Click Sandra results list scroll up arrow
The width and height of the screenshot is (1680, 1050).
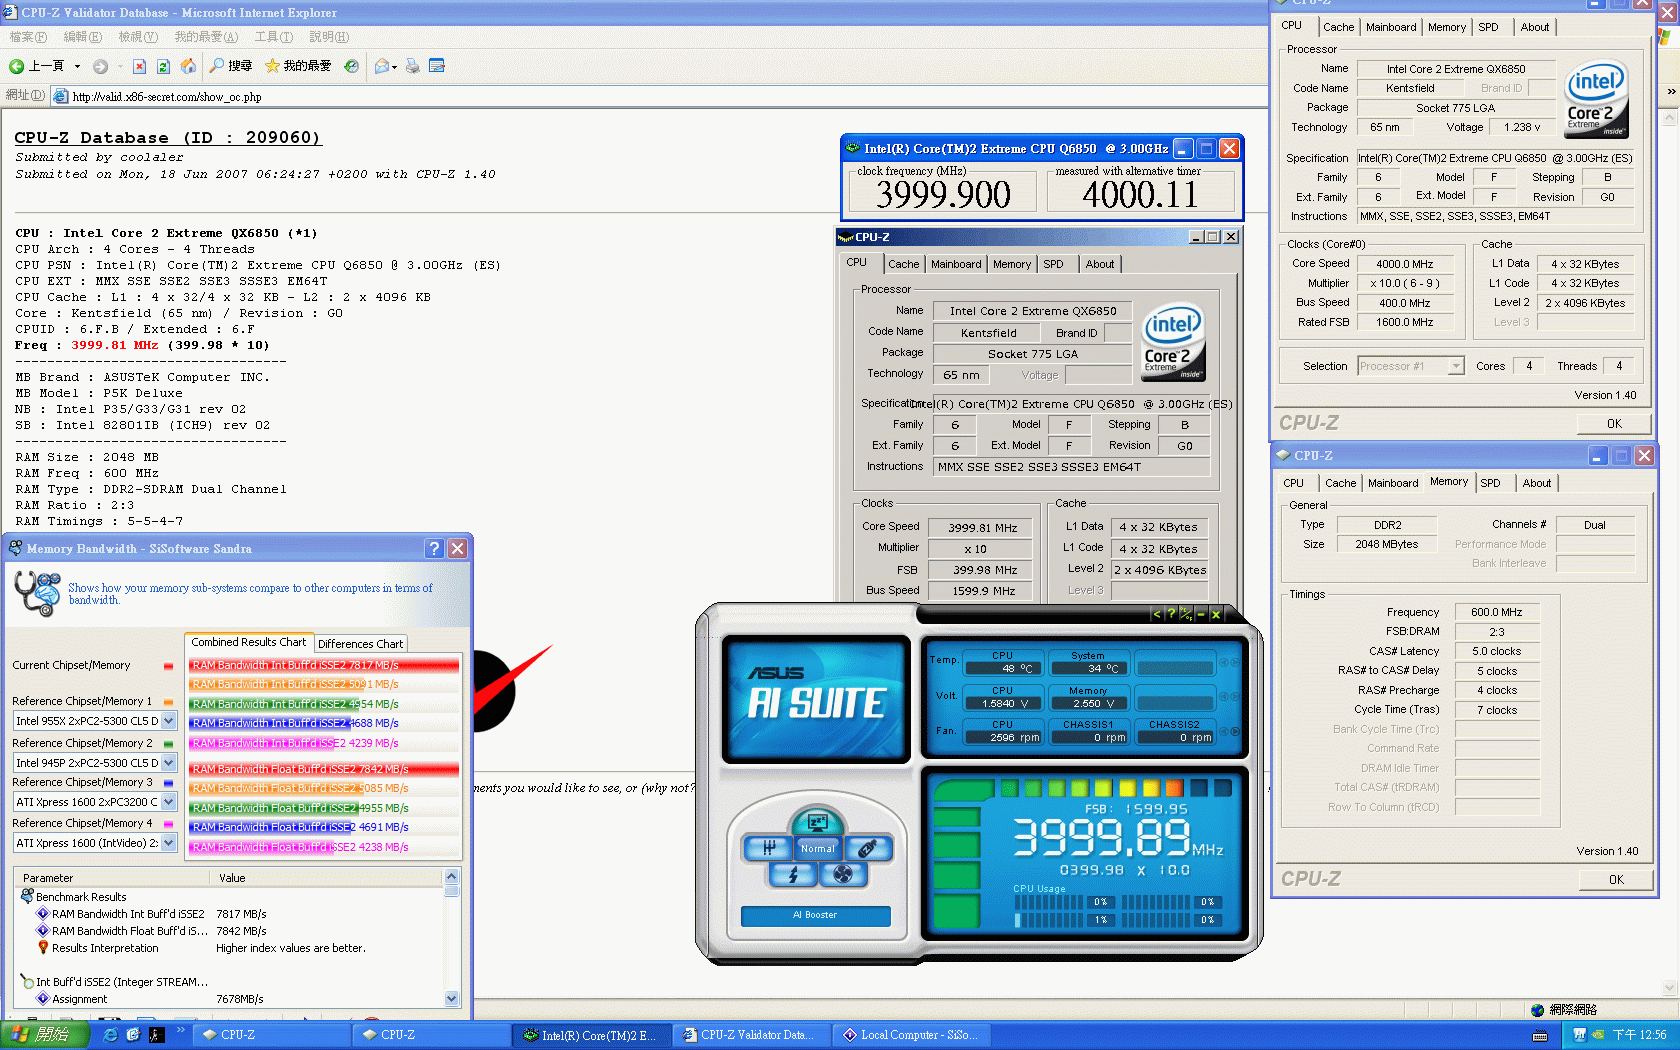tap(452, 877)
